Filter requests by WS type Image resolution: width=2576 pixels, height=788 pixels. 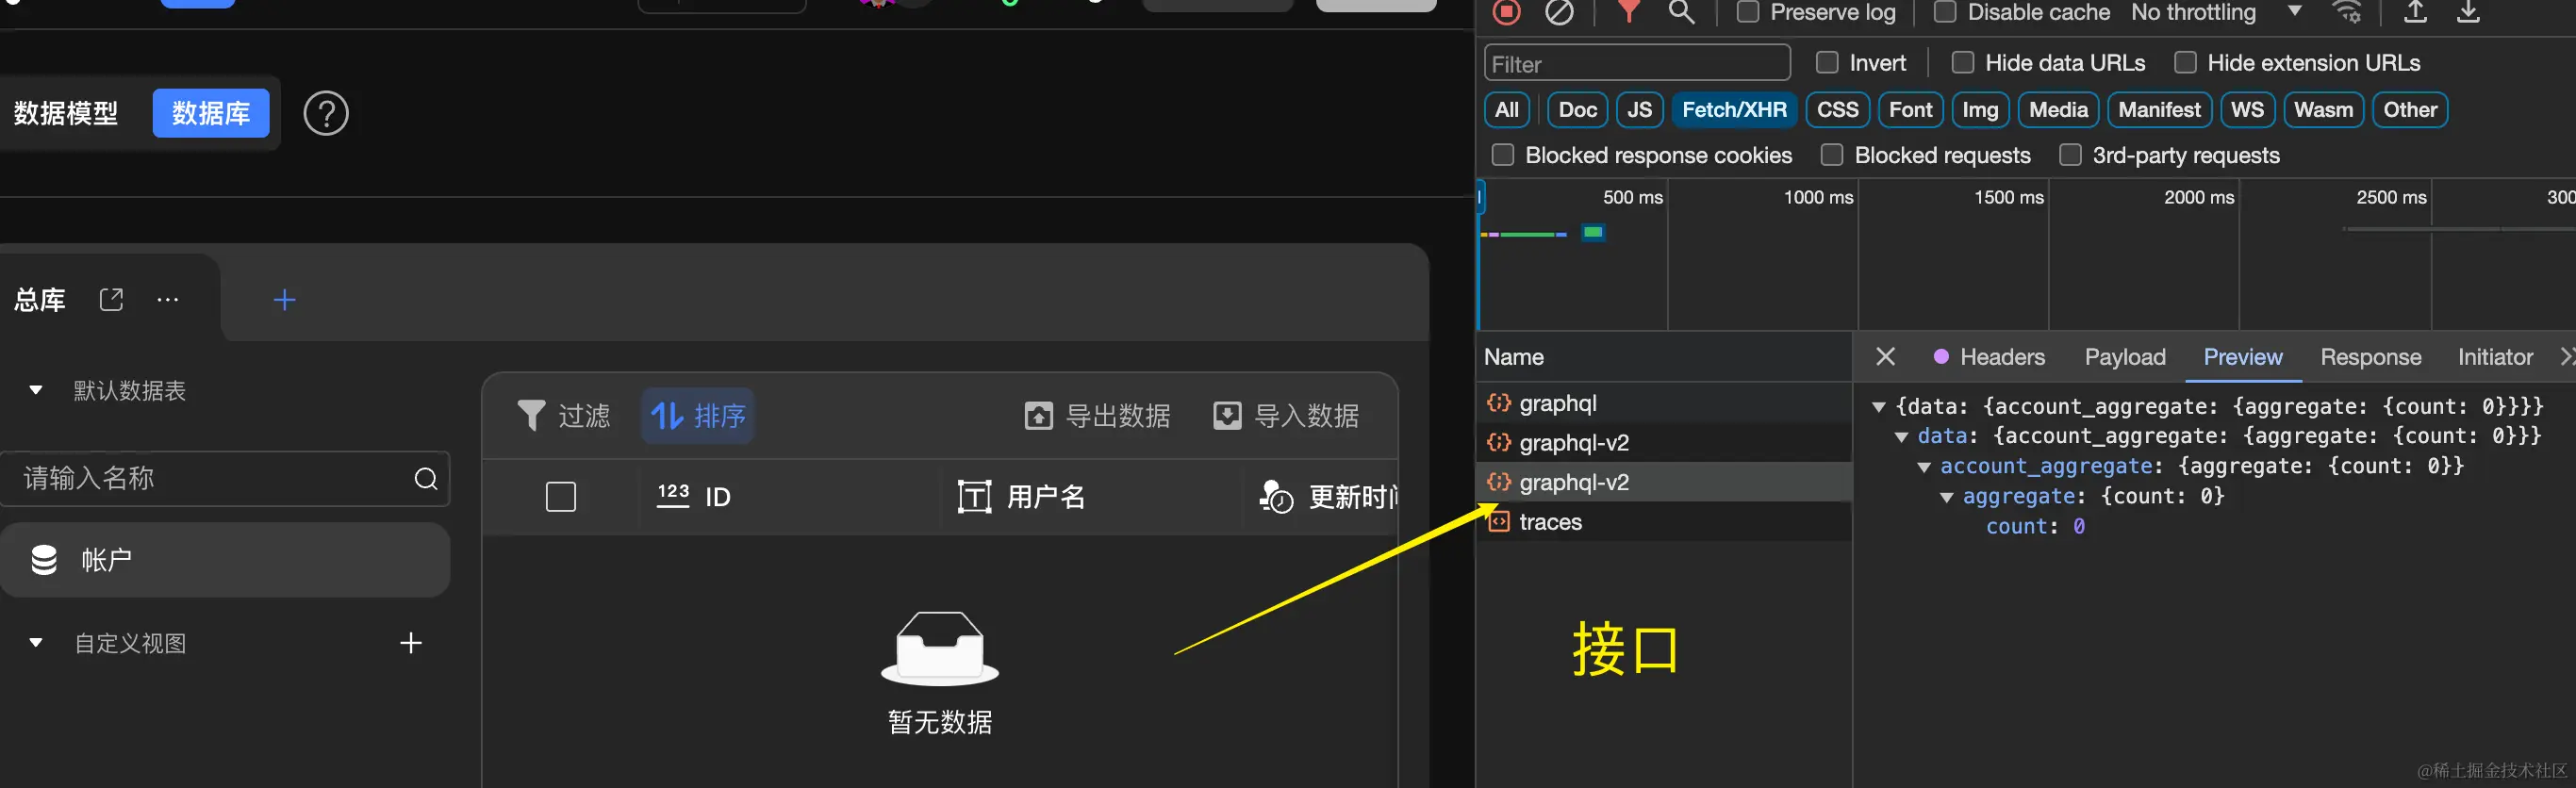2247,110
